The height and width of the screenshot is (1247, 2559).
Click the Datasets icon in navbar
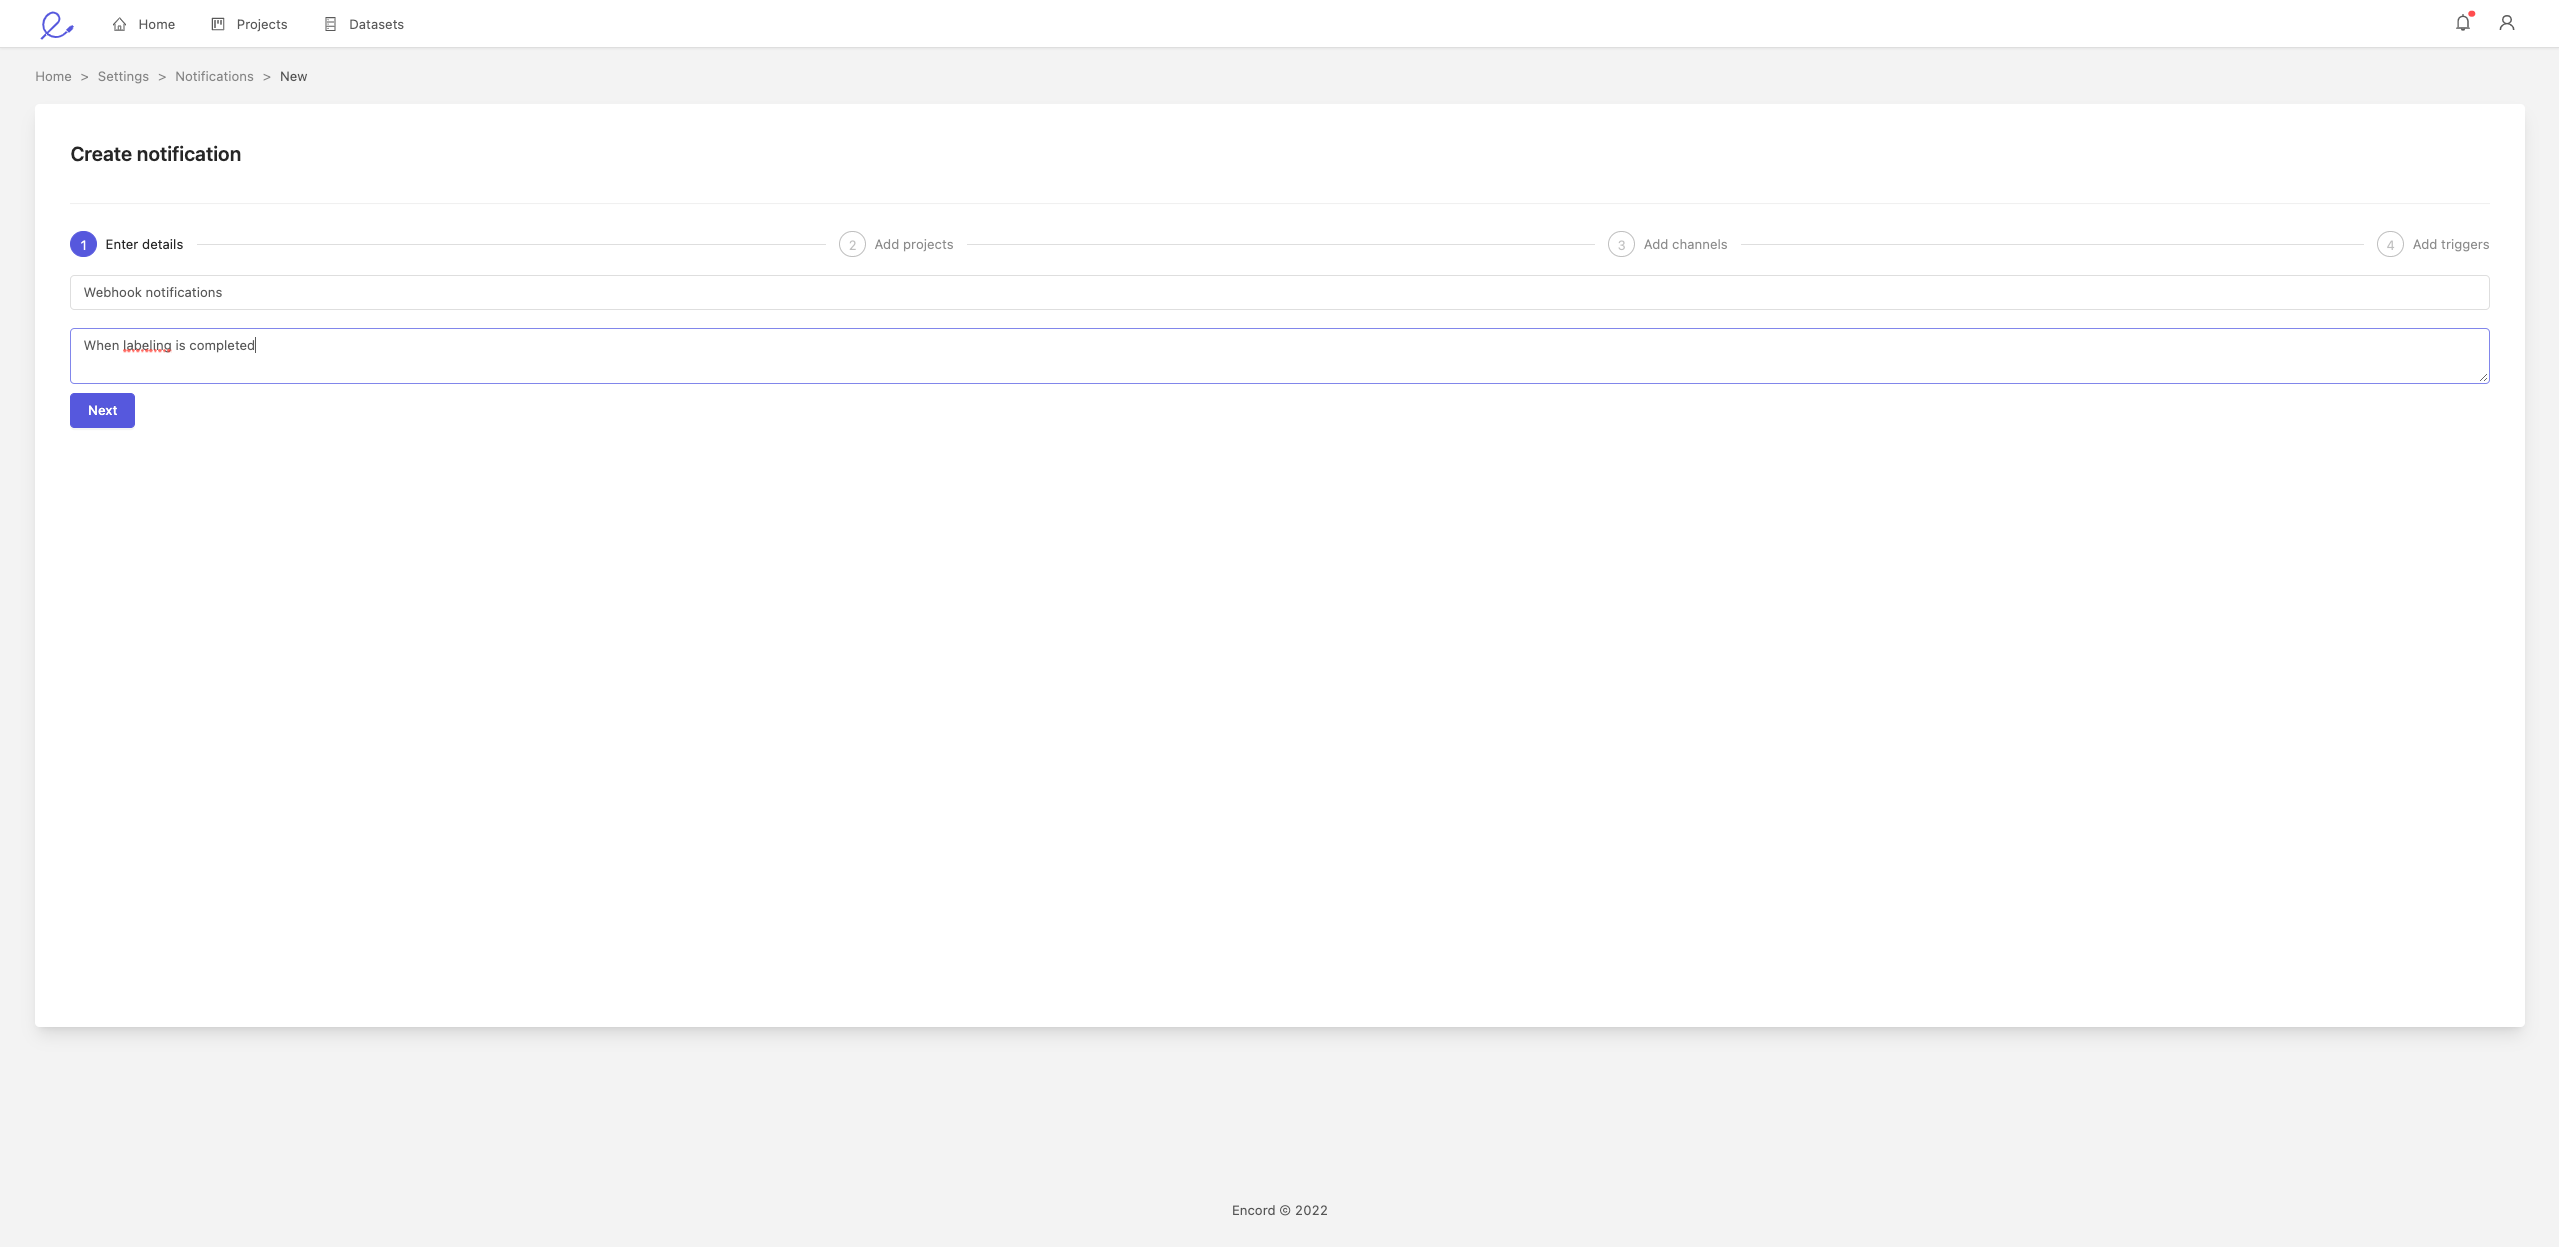(x=330, y=24)
